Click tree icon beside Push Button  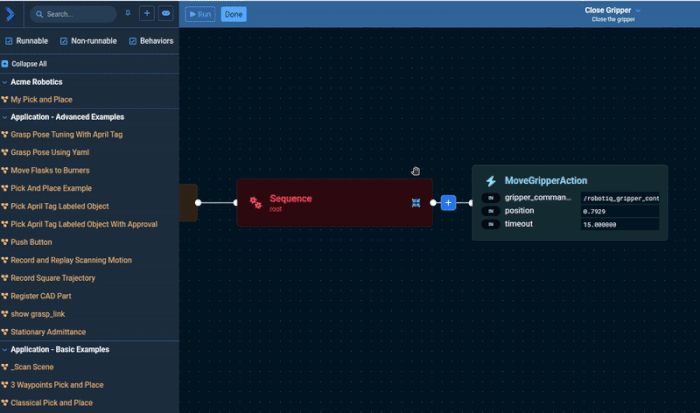point(5,242)
